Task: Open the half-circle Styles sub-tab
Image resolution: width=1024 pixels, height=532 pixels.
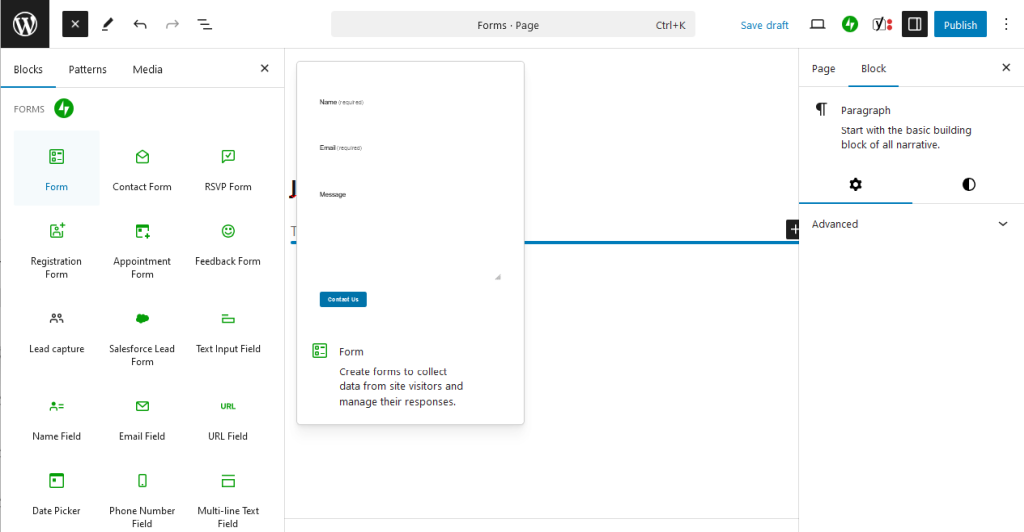Action: 968,185
